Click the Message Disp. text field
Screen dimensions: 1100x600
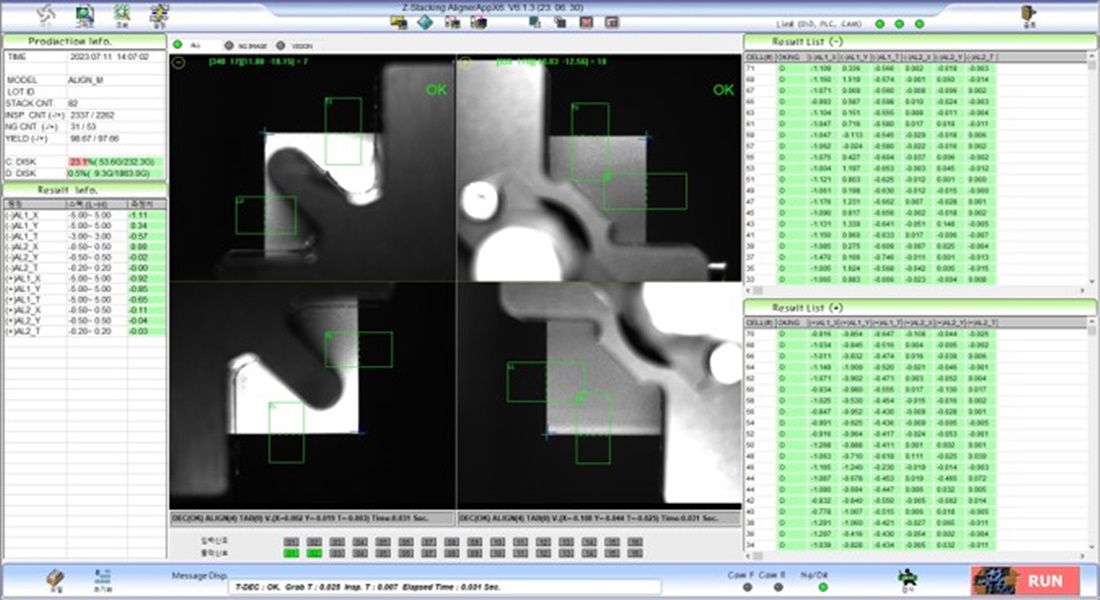pyautogui.click(x=445, y=587)
